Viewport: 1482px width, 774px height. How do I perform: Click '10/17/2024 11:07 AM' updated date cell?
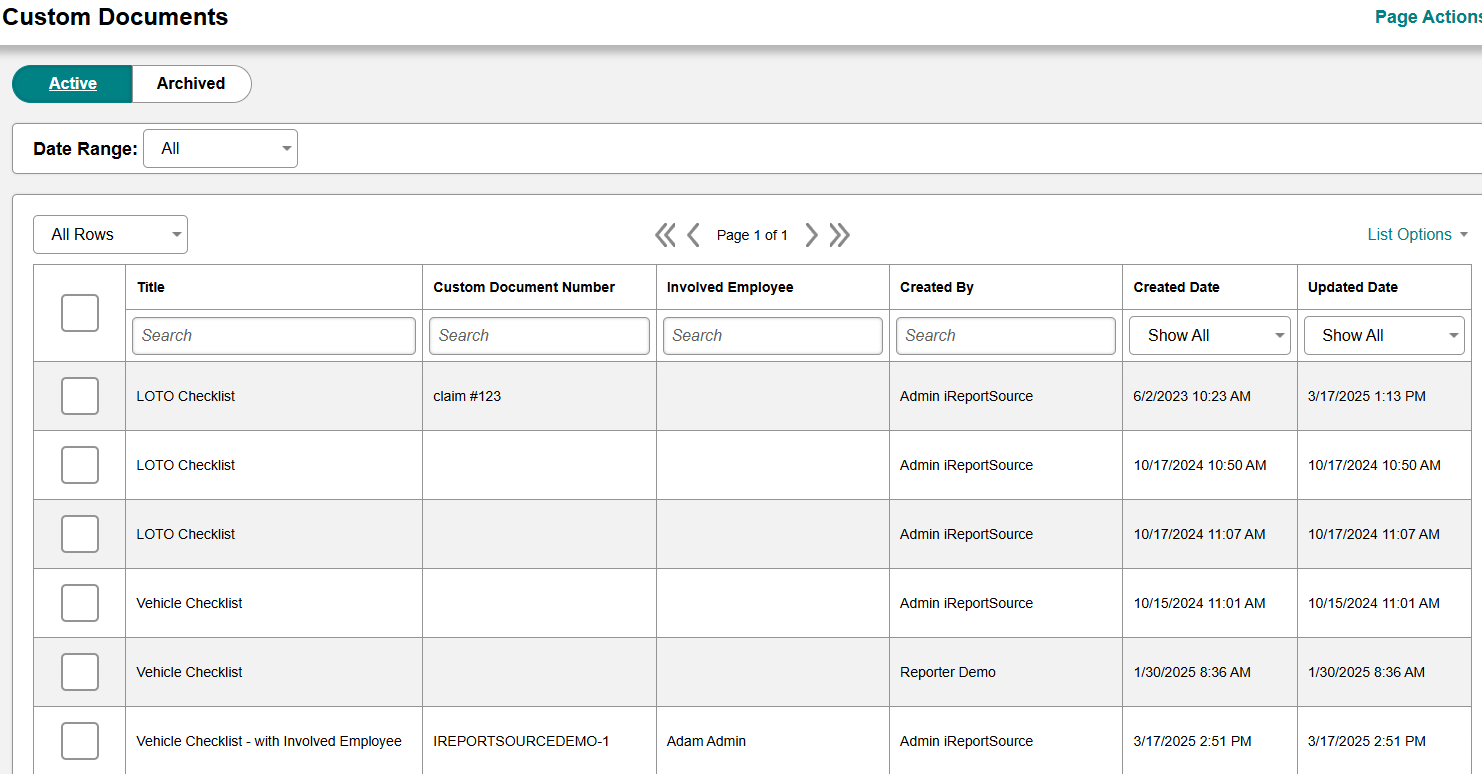(1374, 534)
